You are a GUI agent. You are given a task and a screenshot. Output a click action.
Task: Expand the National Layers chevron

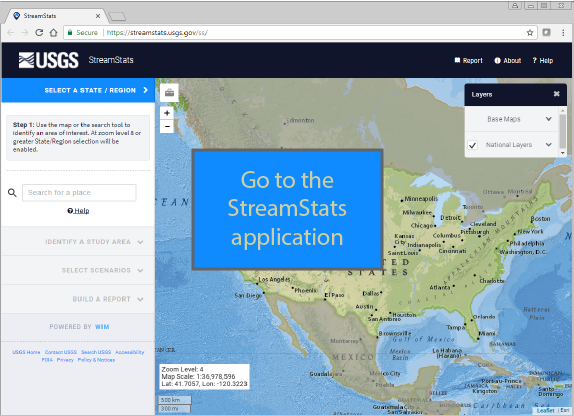548,145
